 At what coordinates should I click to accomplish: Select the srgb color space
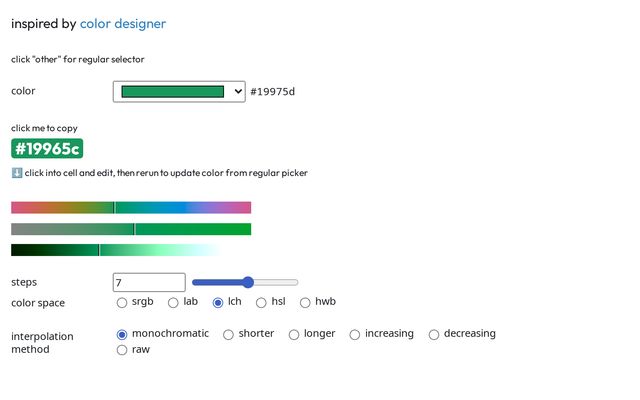coord(122,302)
